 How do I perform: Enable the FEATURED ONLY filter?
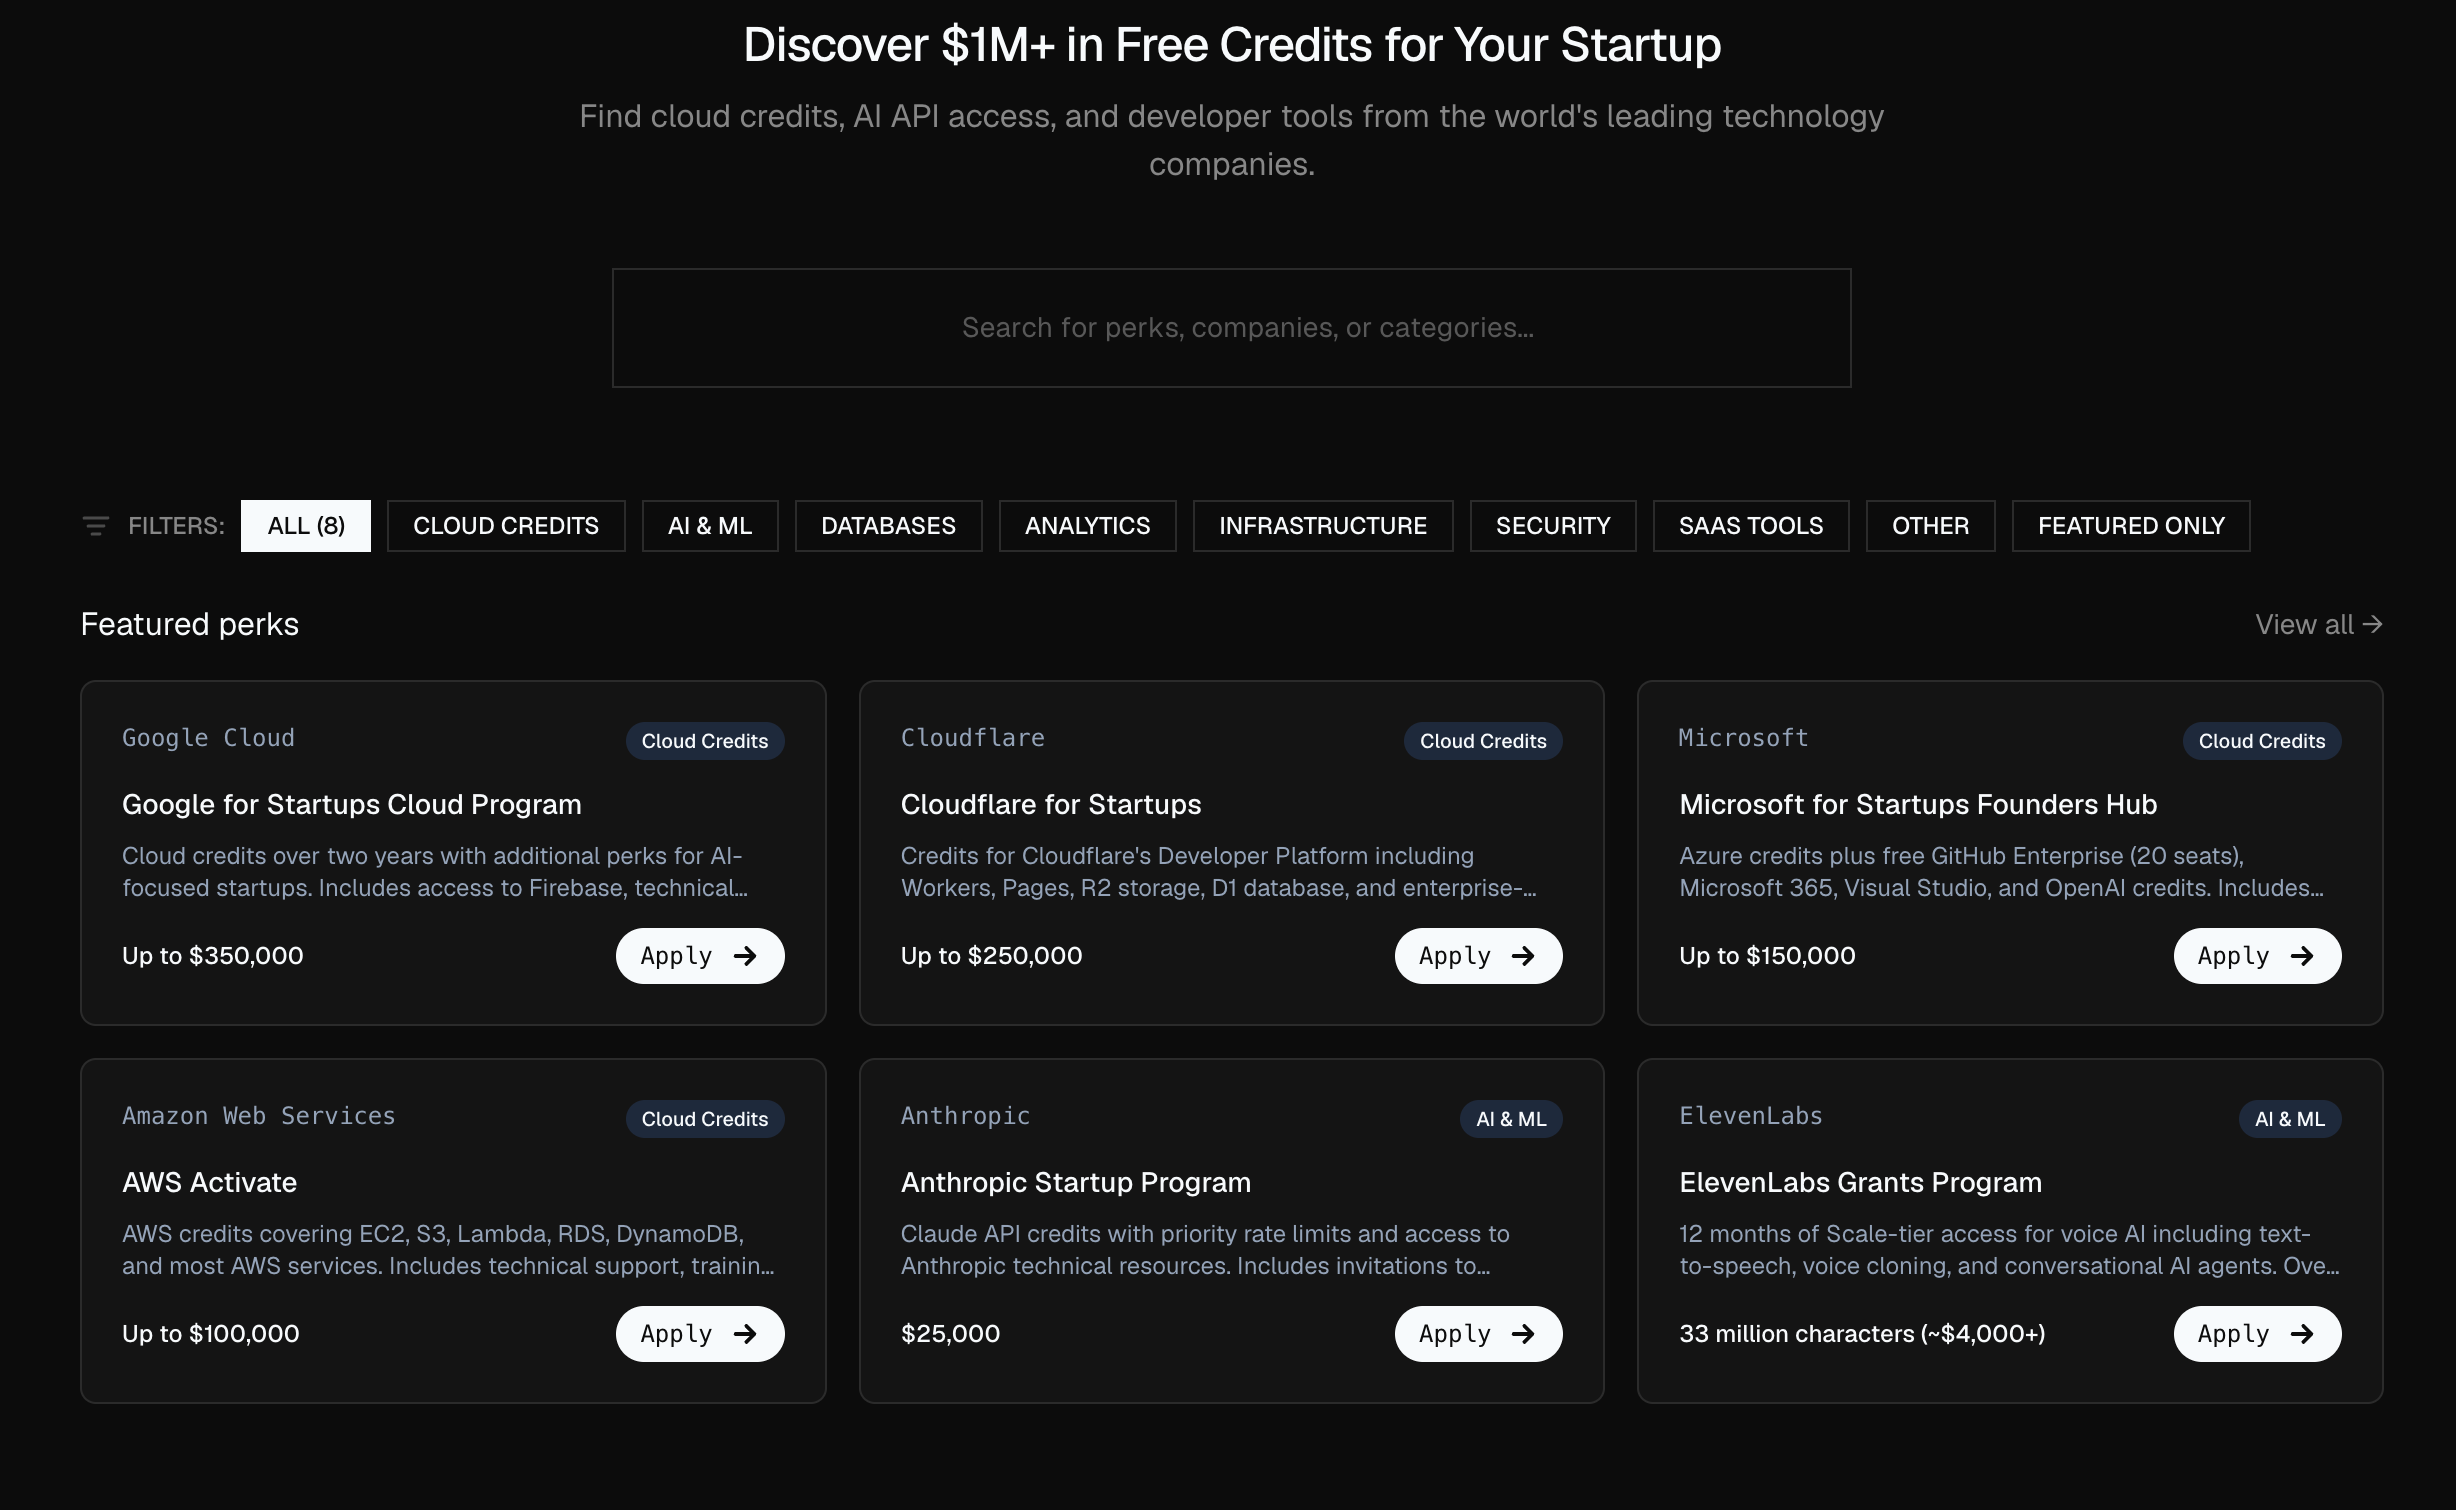tap(2130, 525)
